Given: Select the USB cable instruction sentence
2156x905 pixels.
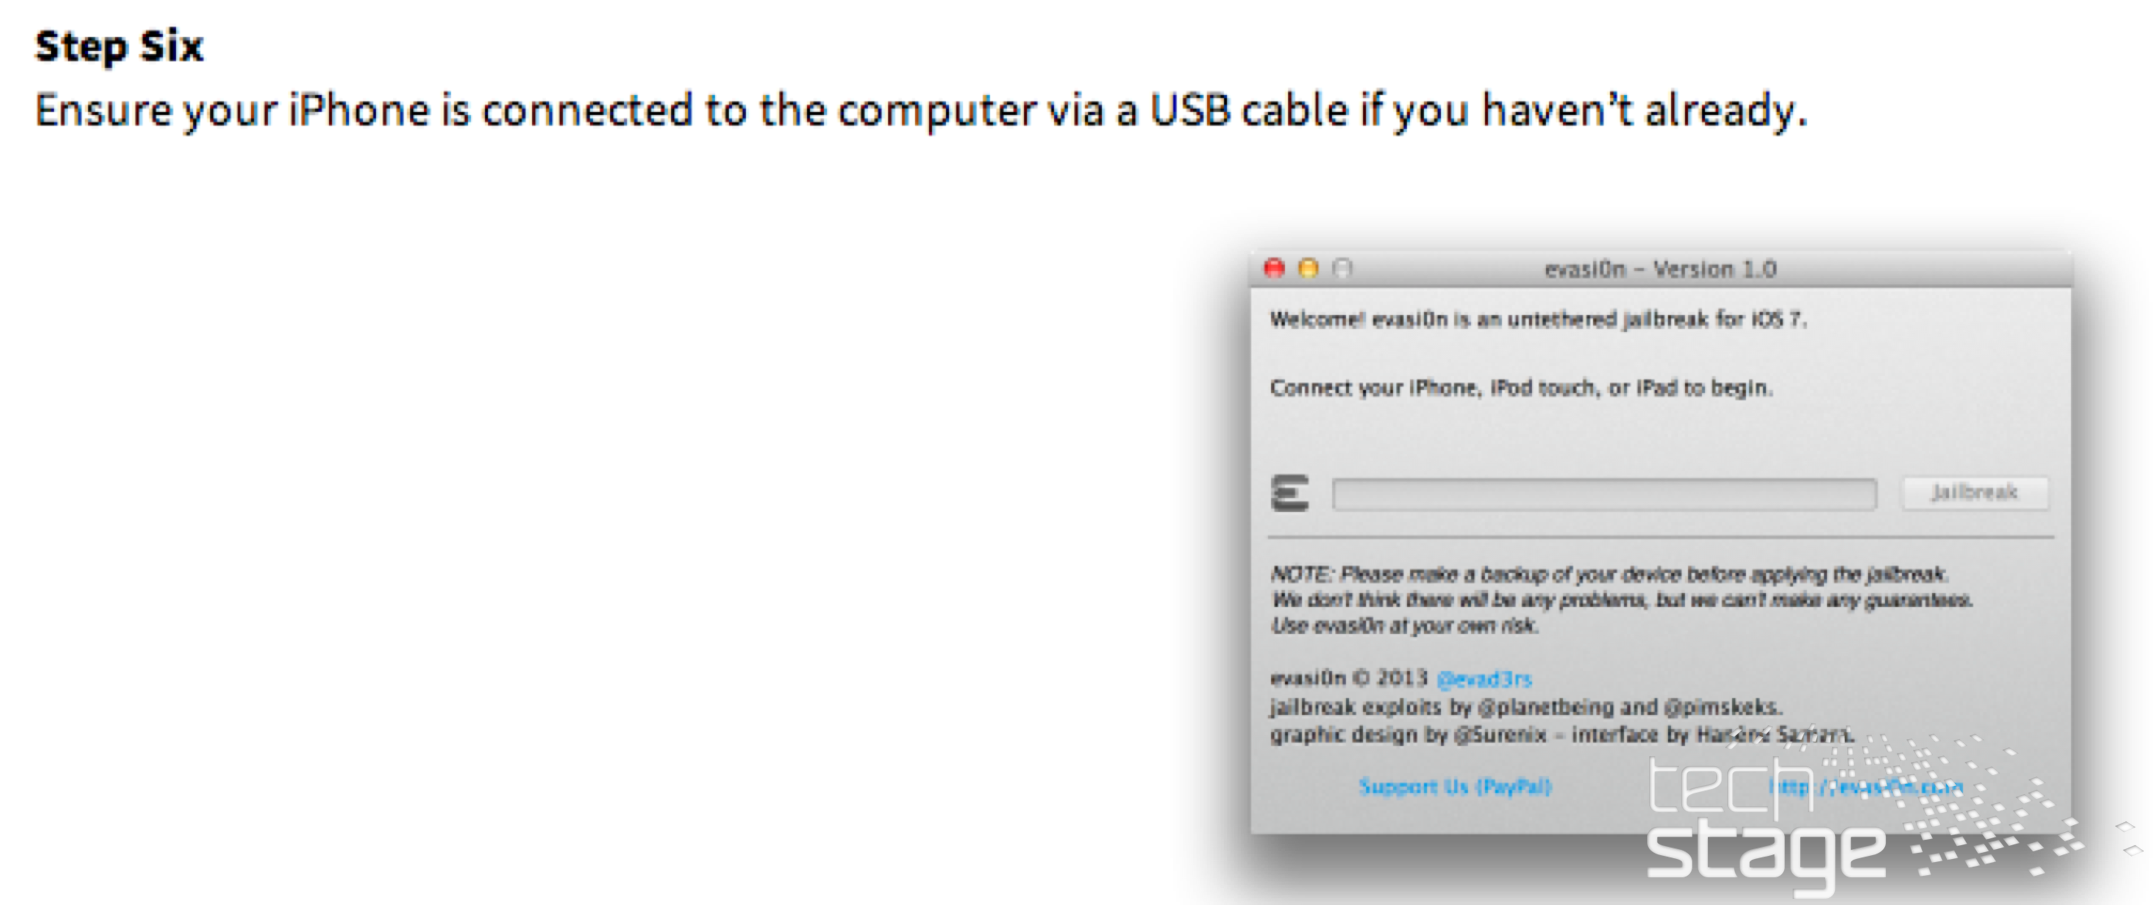Looking at the screenshot, I should 920,110.
